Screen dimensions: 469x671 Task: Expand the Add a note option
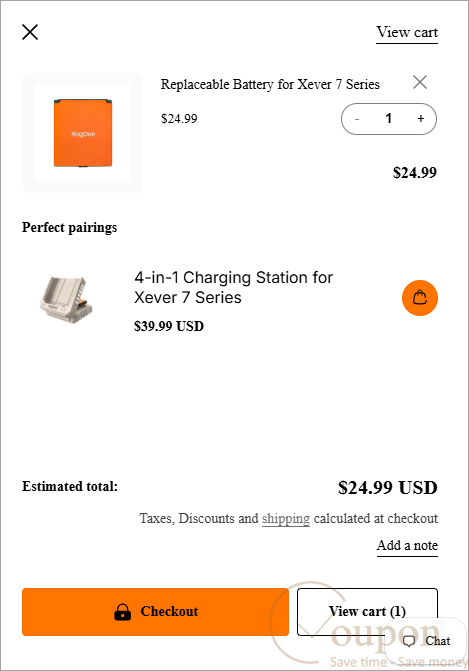point(407,546)
